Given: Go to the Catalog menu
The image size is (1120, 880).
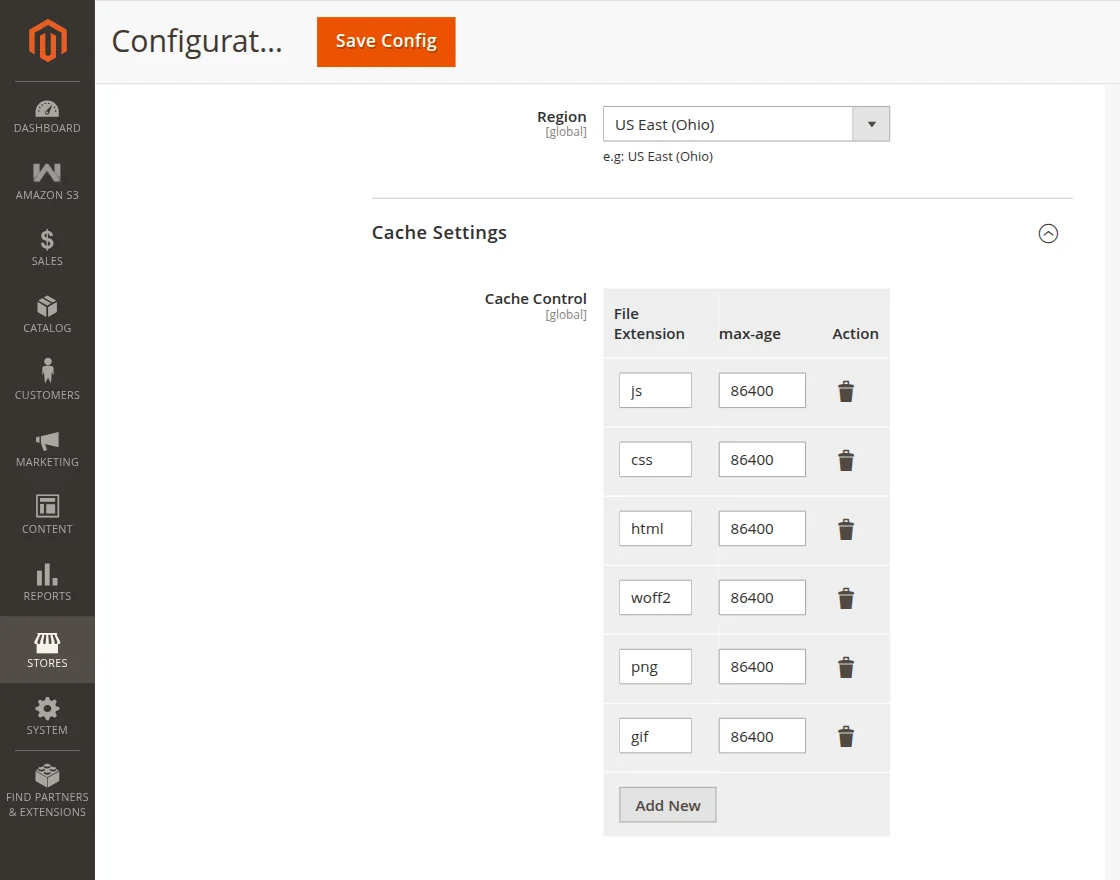Looking at the screenshot, I should tap(47, 315).
